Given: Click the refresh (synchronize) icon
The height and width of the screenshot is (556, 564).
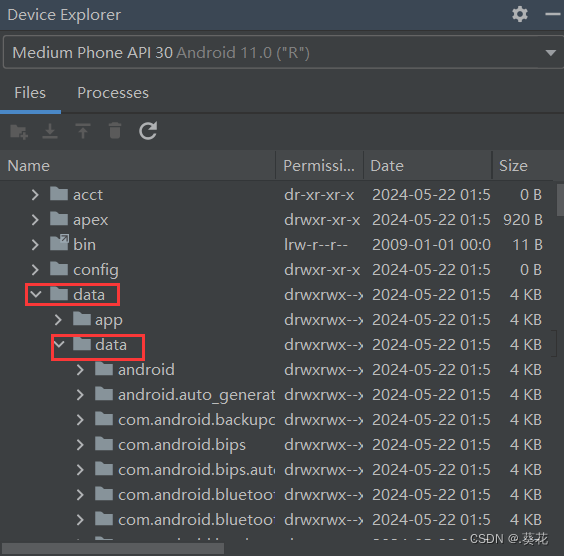Looking at the screenshot, I should [x=148, y=130].
